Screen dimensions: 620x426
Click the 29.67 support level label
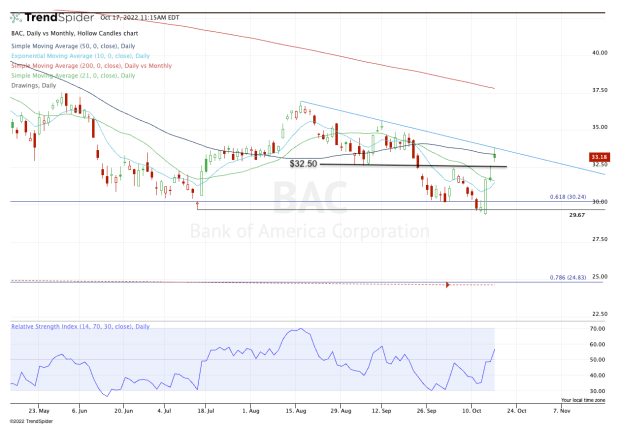[x=577, y=215]
